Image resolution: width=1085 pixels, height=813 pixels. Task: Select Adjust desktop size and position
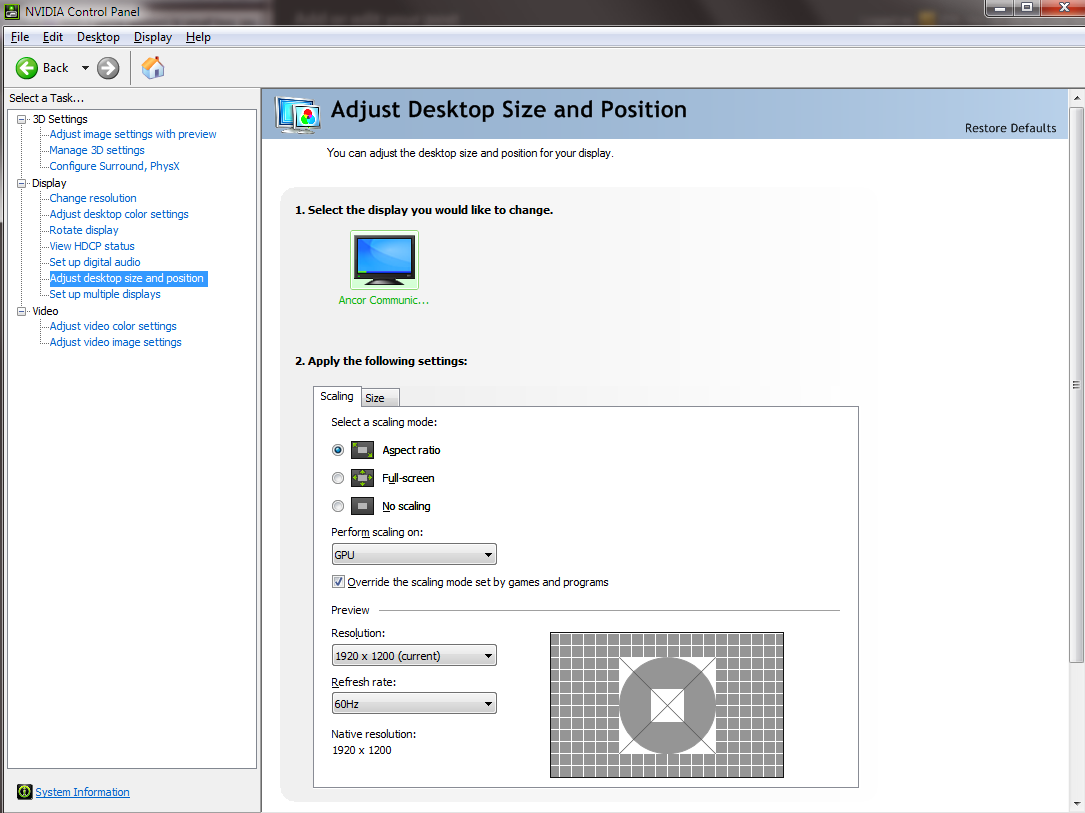click(128, 278)
